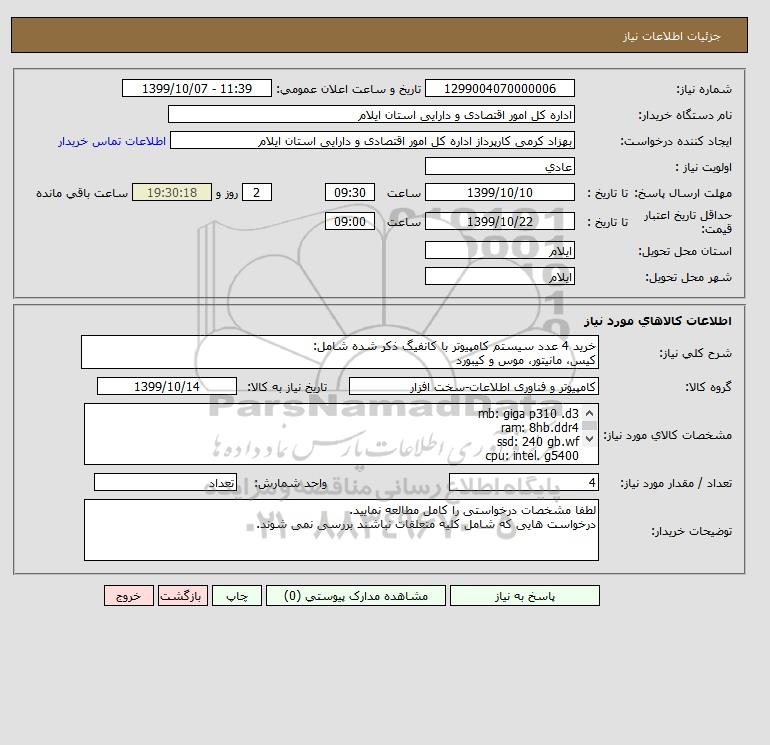Click label اولویت نیاز
The height and width of the screenshot is (745, 770).
pyautogui.click(x=704, y=167)
